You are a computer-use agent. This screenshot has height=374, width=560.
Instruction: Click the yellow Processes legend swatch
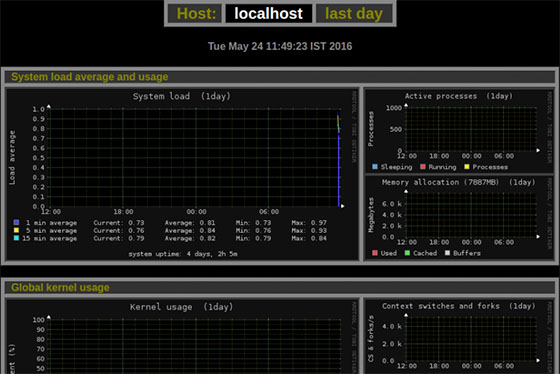click(466, 166)
